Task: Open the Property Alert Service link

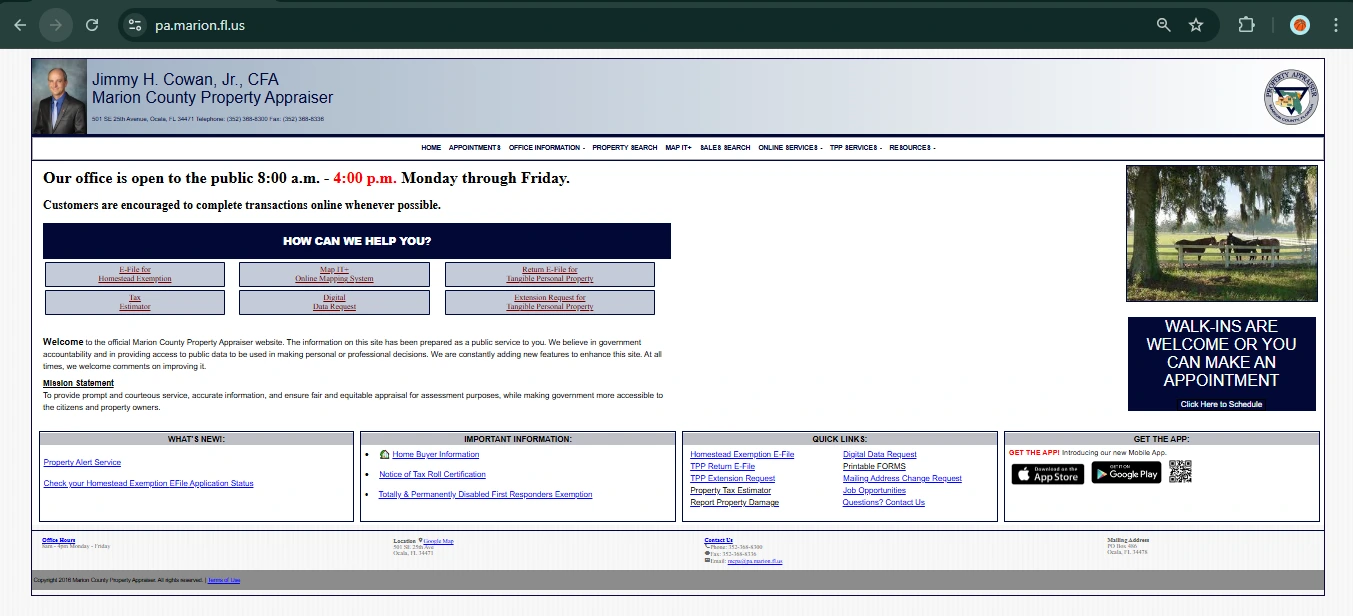Action: [x=82, y=462]
